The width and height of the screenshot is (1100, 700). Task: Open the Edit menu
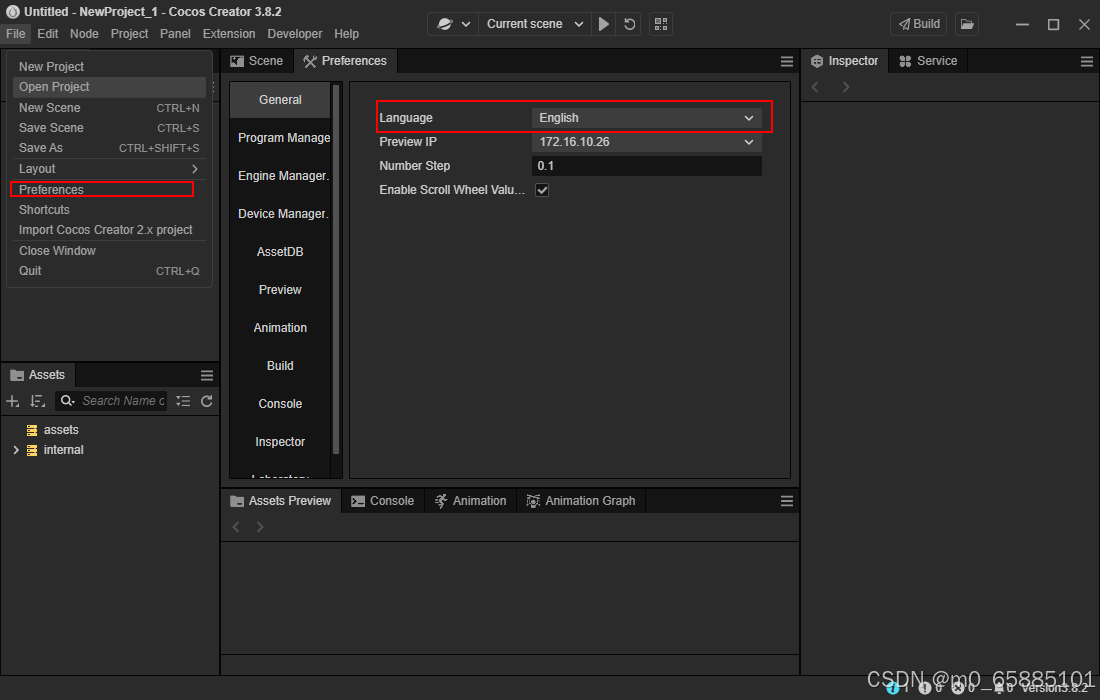[x=48, y=34]
